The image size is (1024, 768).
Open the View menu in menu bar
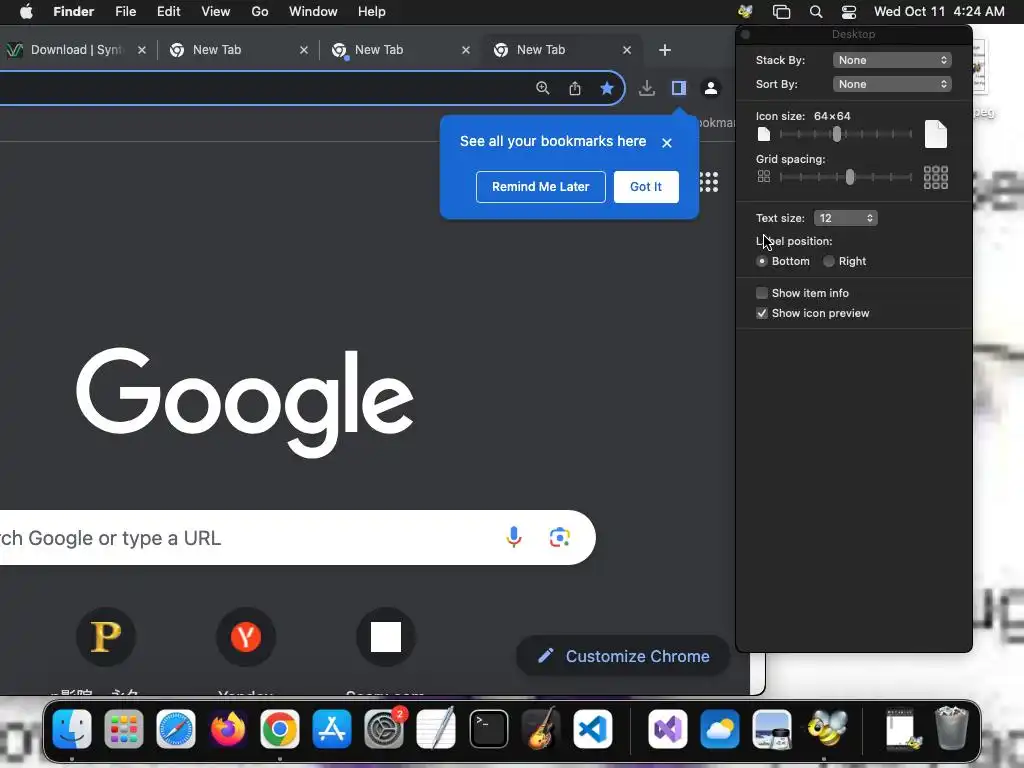(x=216, y=12)
